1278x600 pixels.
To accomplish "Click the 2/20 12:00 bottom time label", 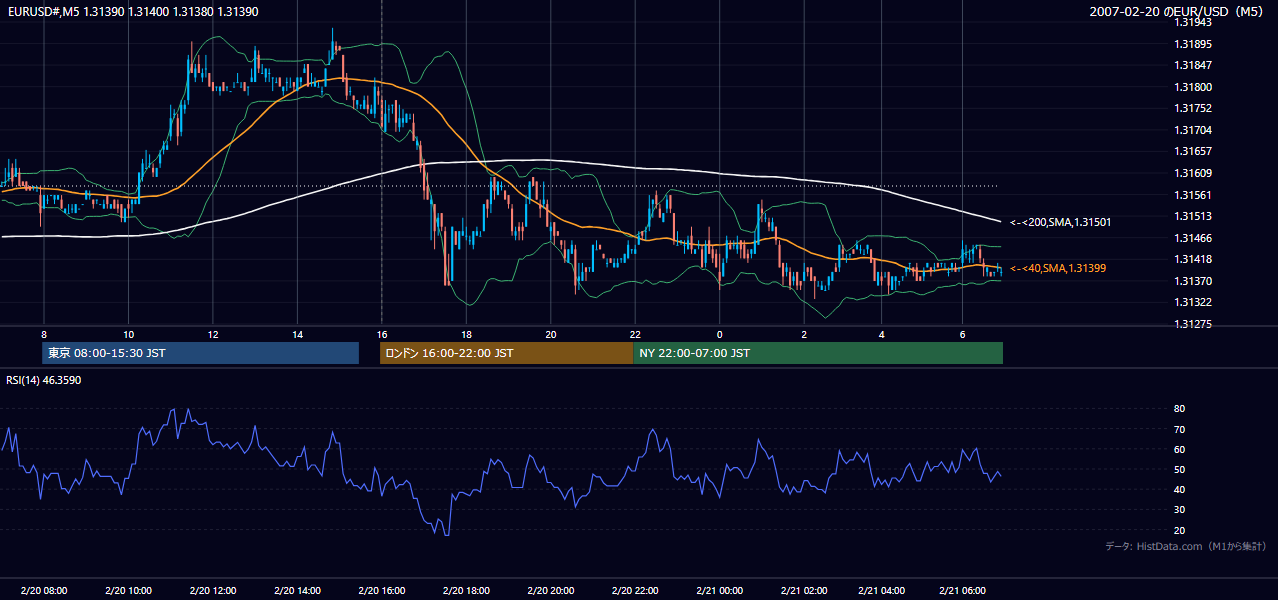I will [212, 591].
